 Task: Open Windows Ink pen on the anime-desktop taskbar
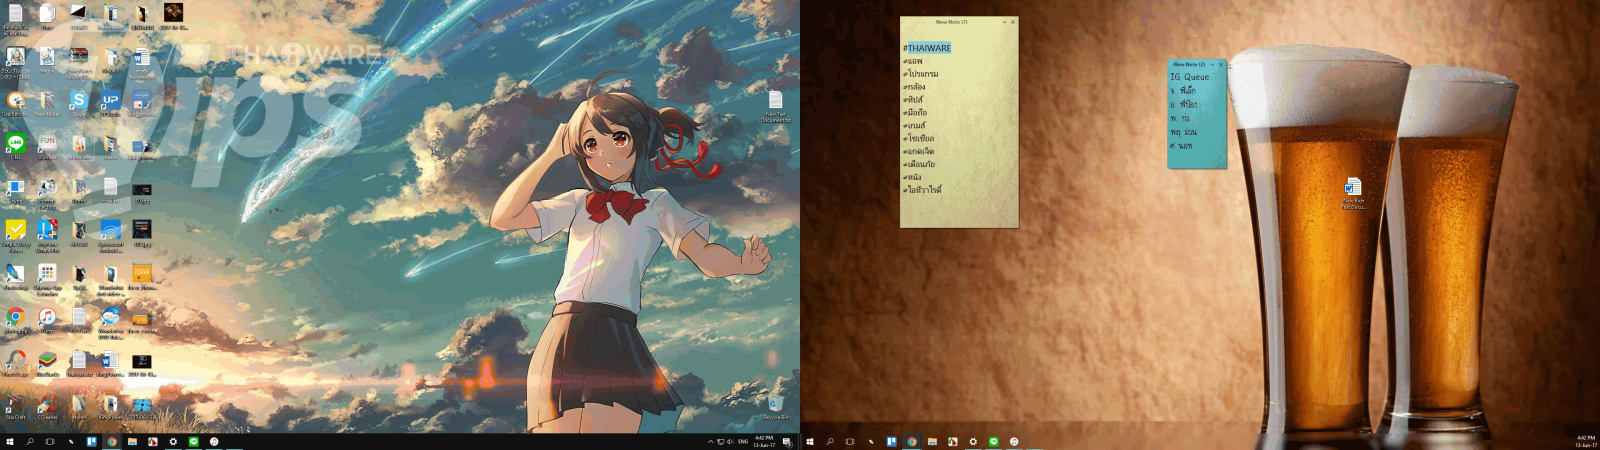click(x=71, y=441)
